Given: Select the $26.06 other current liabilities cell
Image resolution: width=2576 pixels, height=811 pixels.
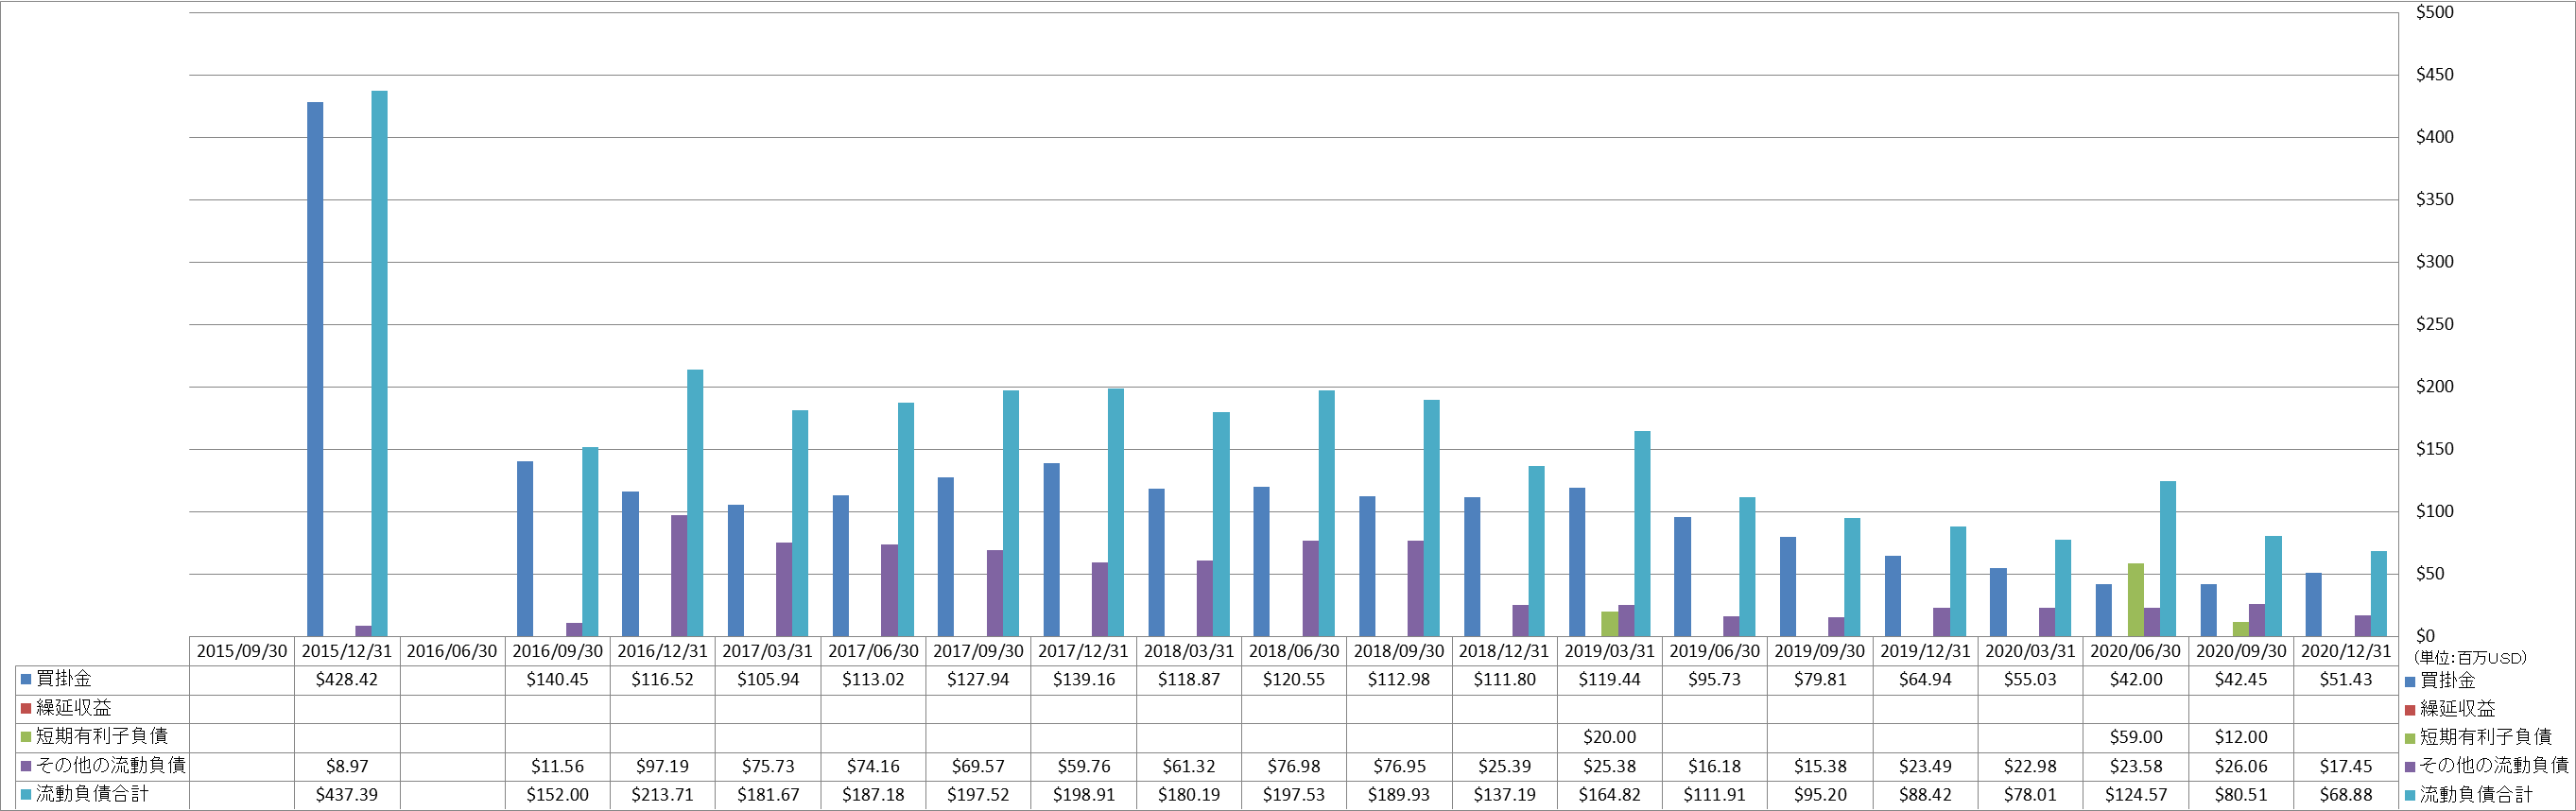Looking at the screenshot, I should click(x=2241, y=766).
